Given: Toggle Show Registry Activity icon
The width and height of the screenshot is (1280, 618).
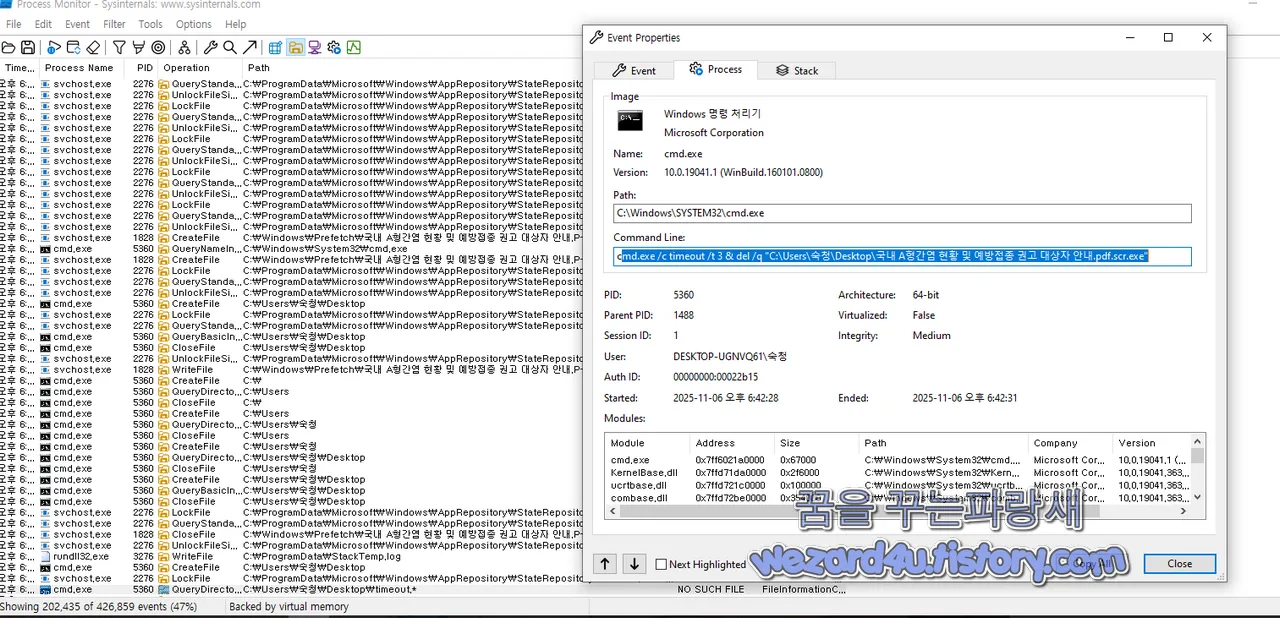Looking at the screenshot, I should (275, 47).
